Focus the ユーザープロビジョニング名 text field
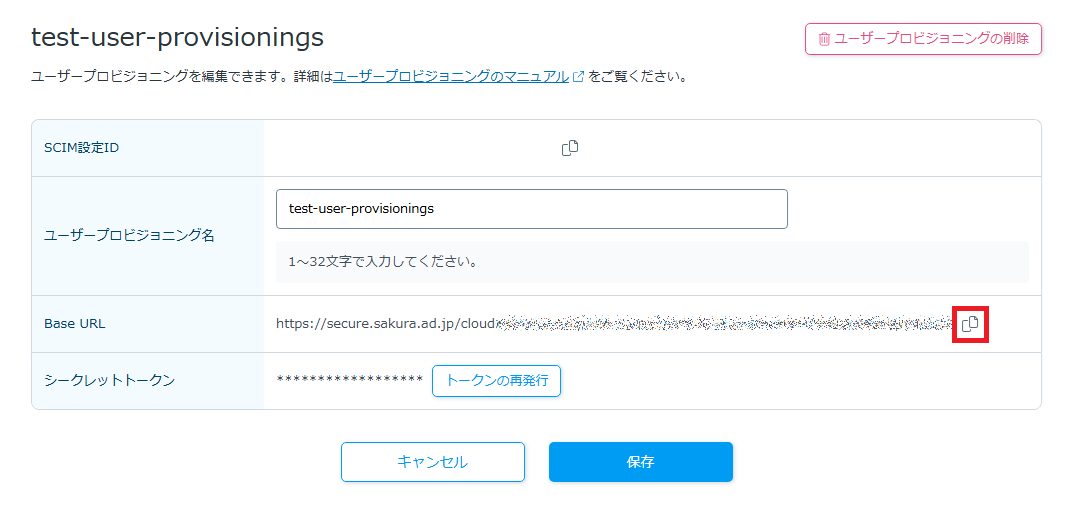The image size is (1072, 509). [x=531, y=209]
